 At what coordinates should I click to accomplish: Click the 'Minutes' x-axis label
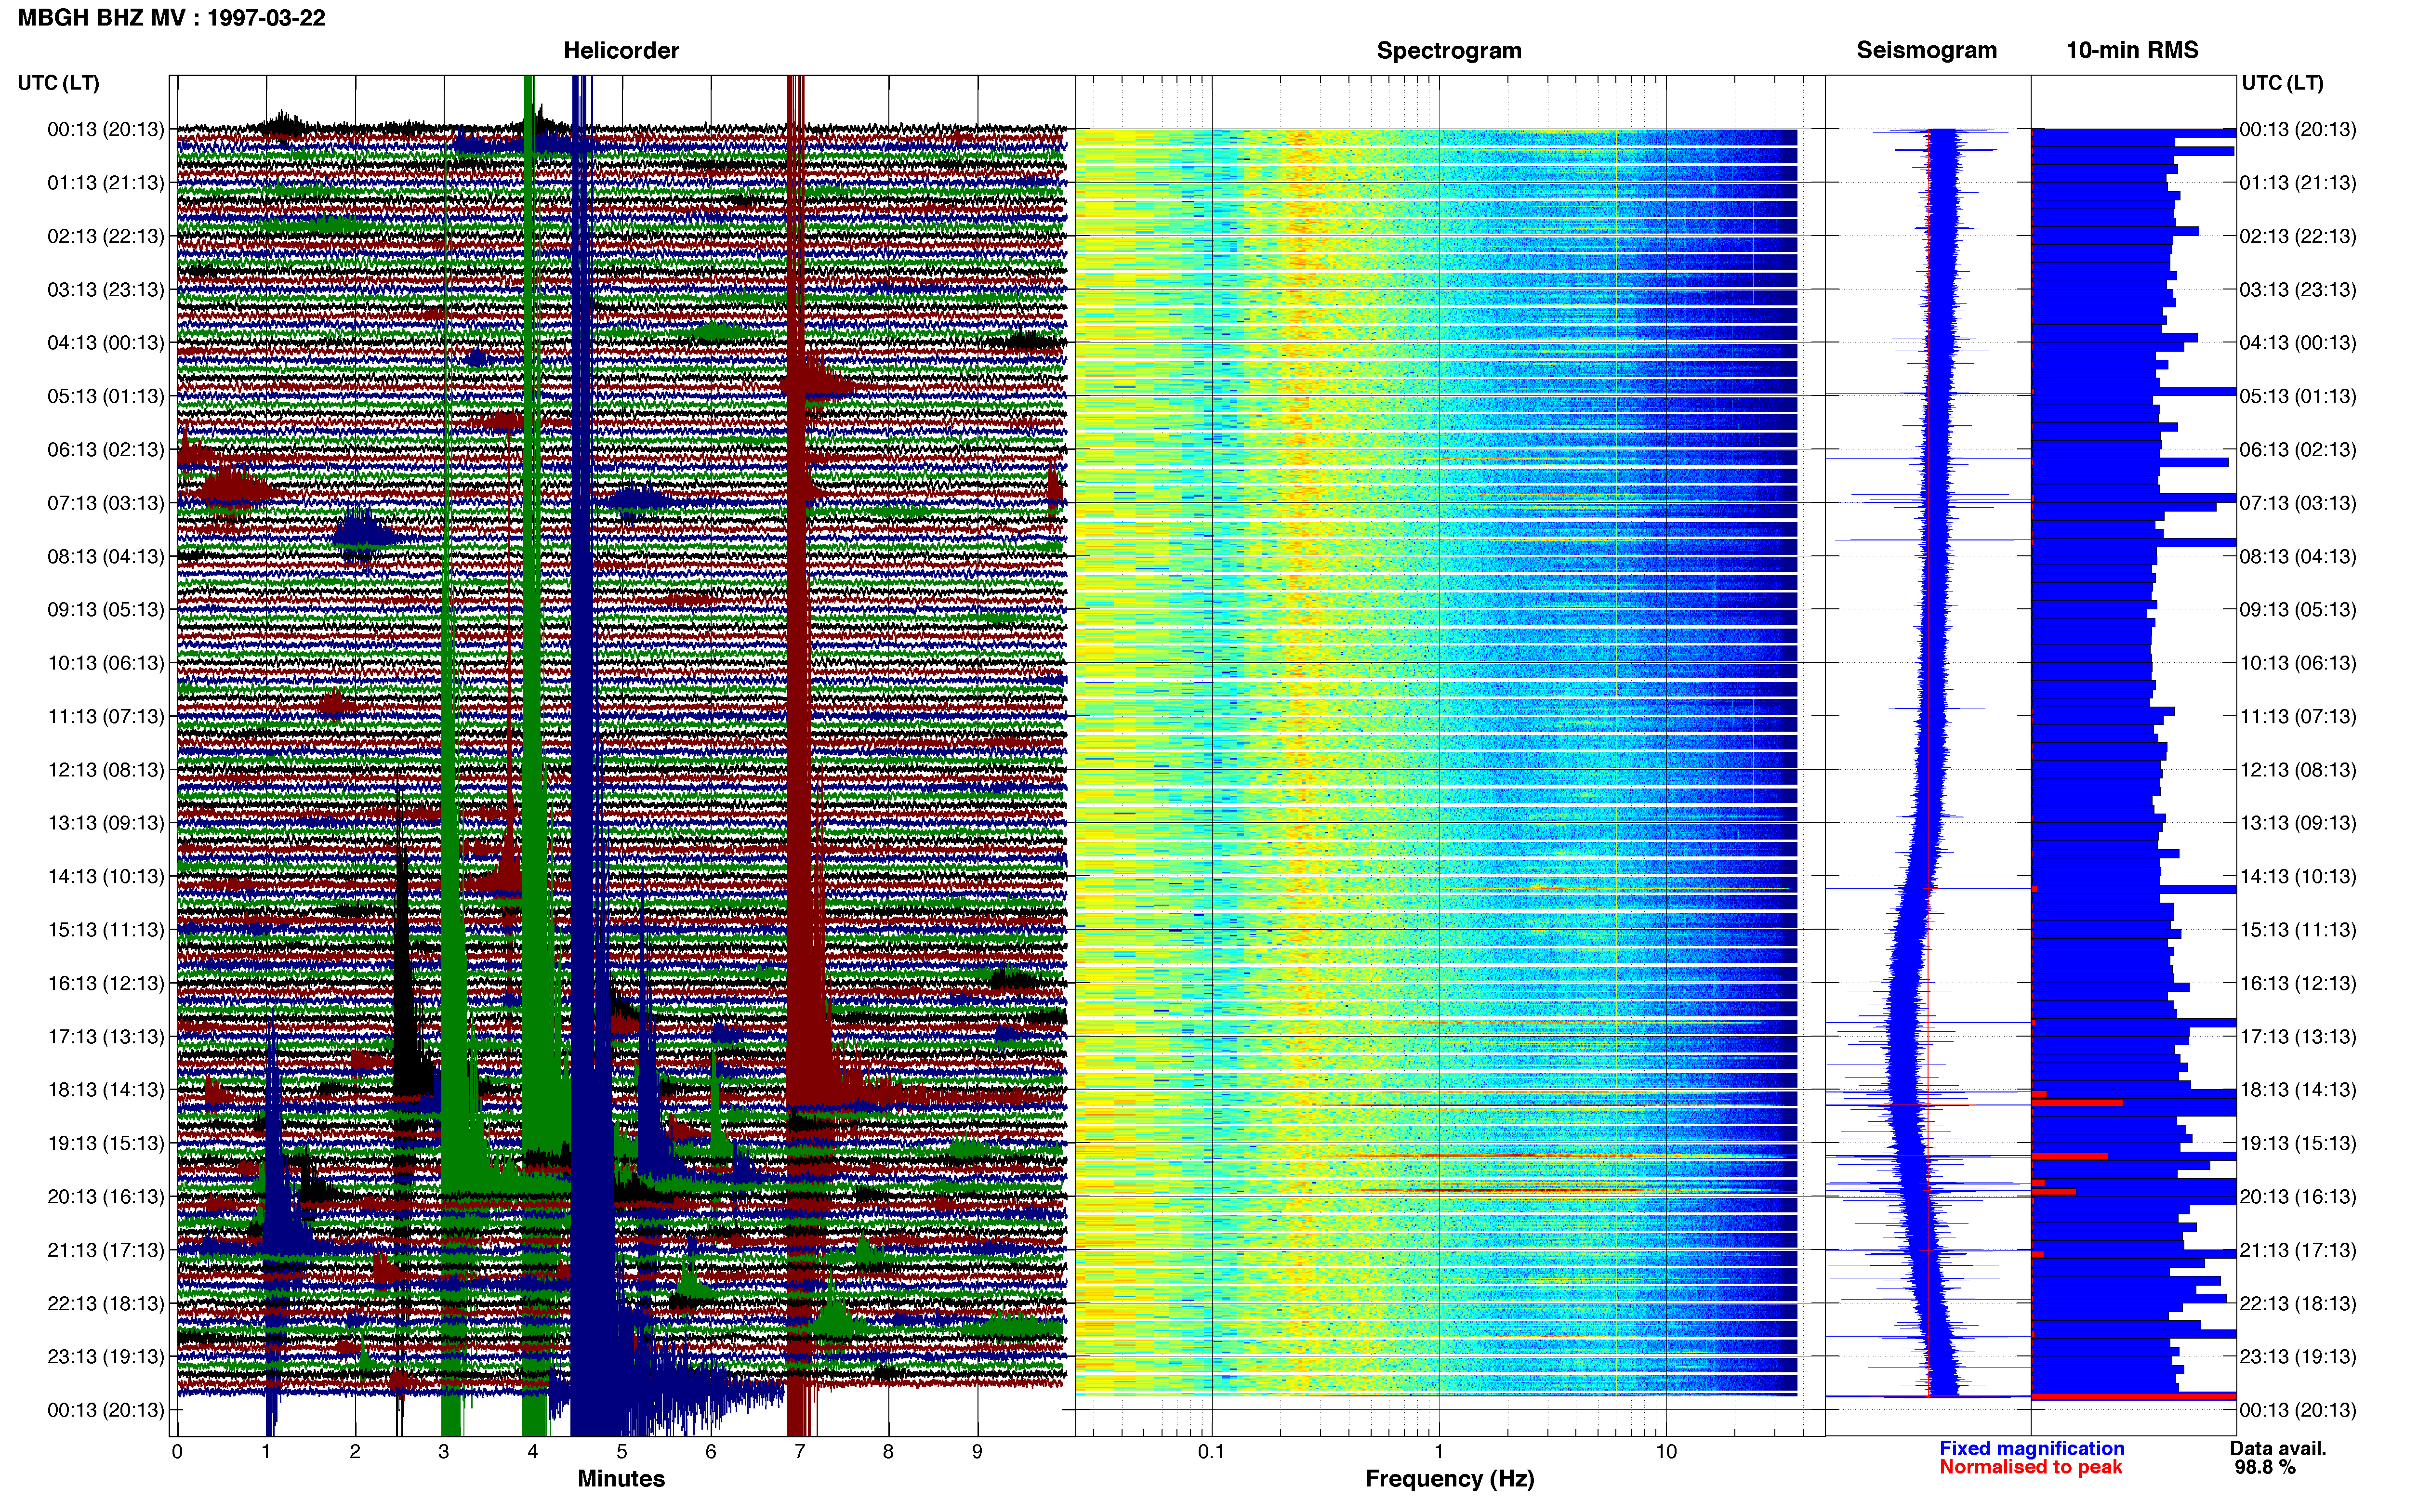point(621,1478)
